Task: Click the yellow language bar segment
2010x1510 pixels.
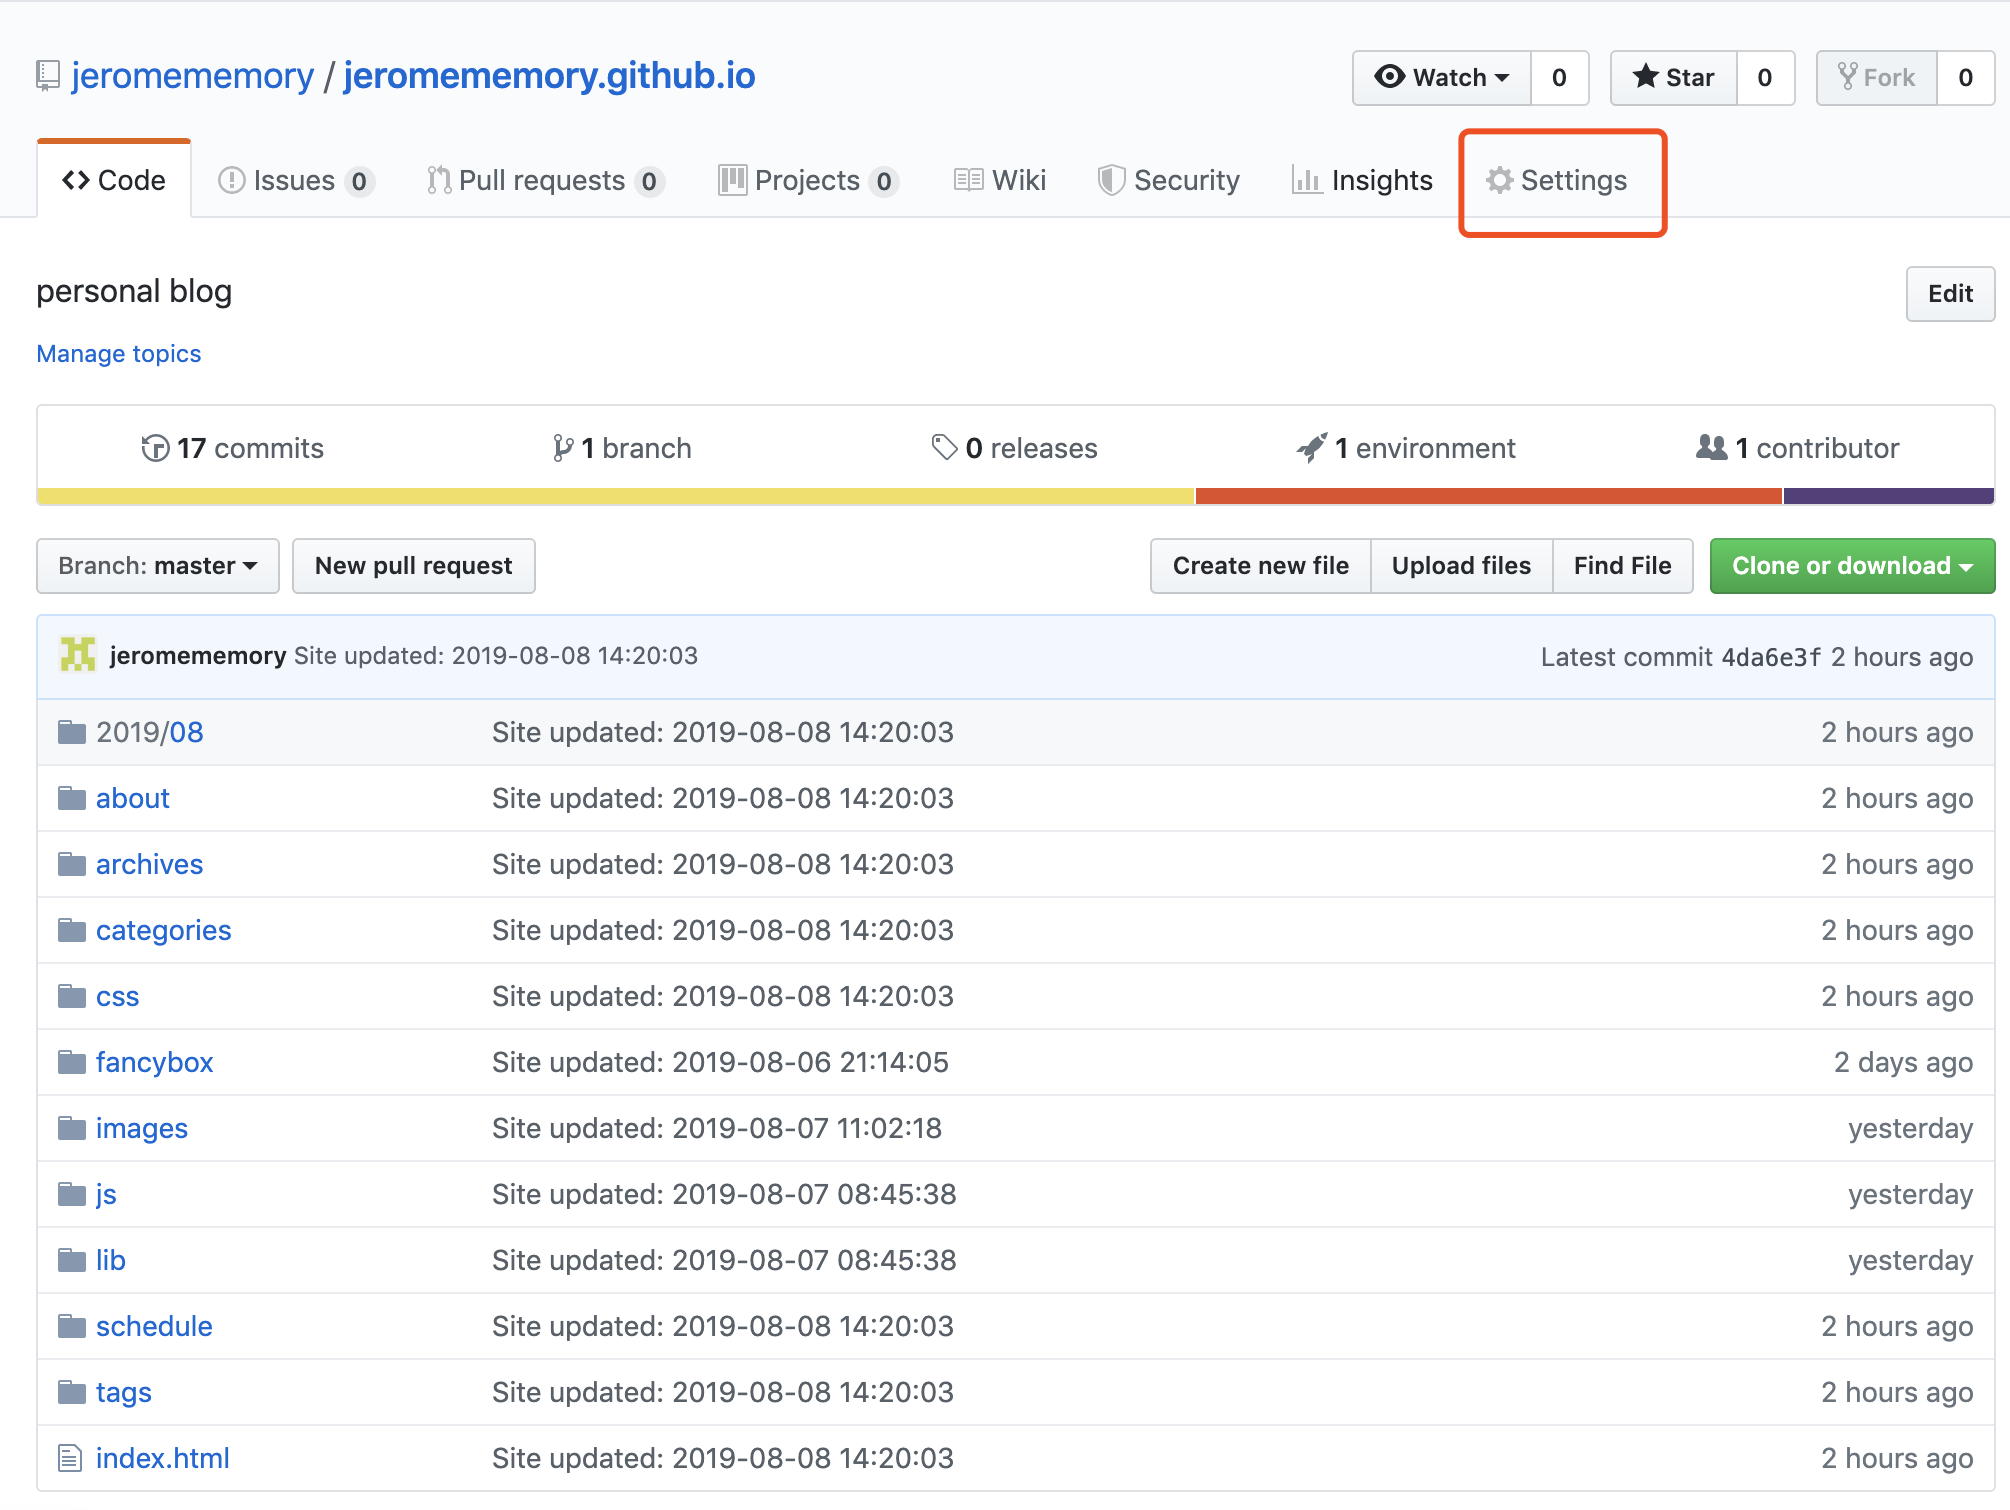Action: point(615,496)
